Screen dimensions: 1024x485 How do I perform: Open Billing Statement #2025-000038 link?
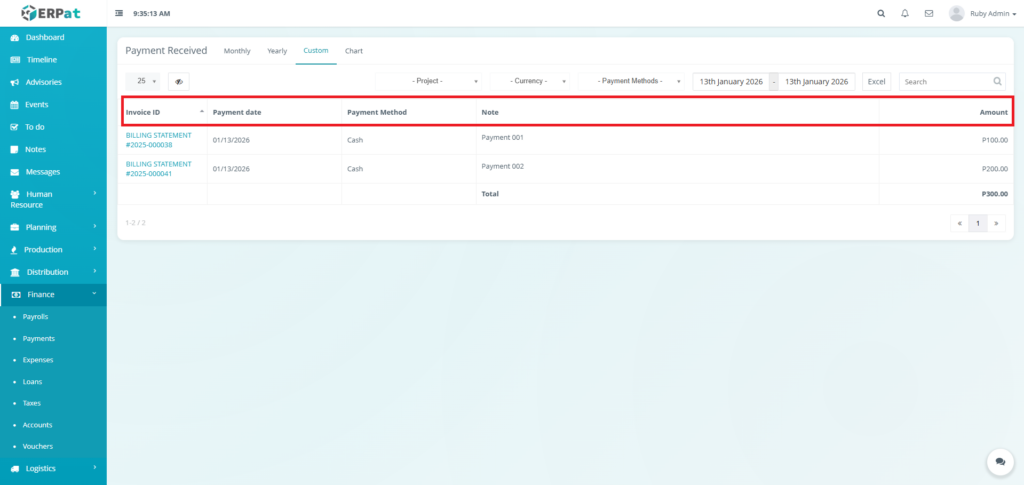158,140
